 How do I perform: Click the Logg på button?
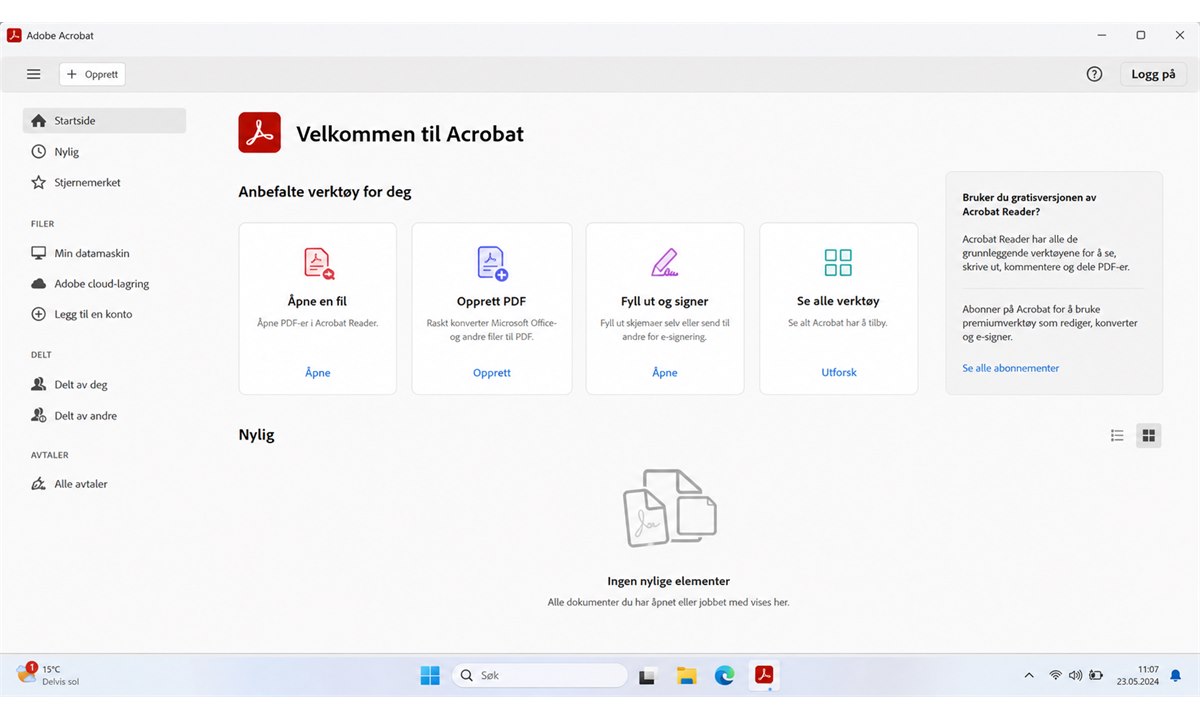1153,74
